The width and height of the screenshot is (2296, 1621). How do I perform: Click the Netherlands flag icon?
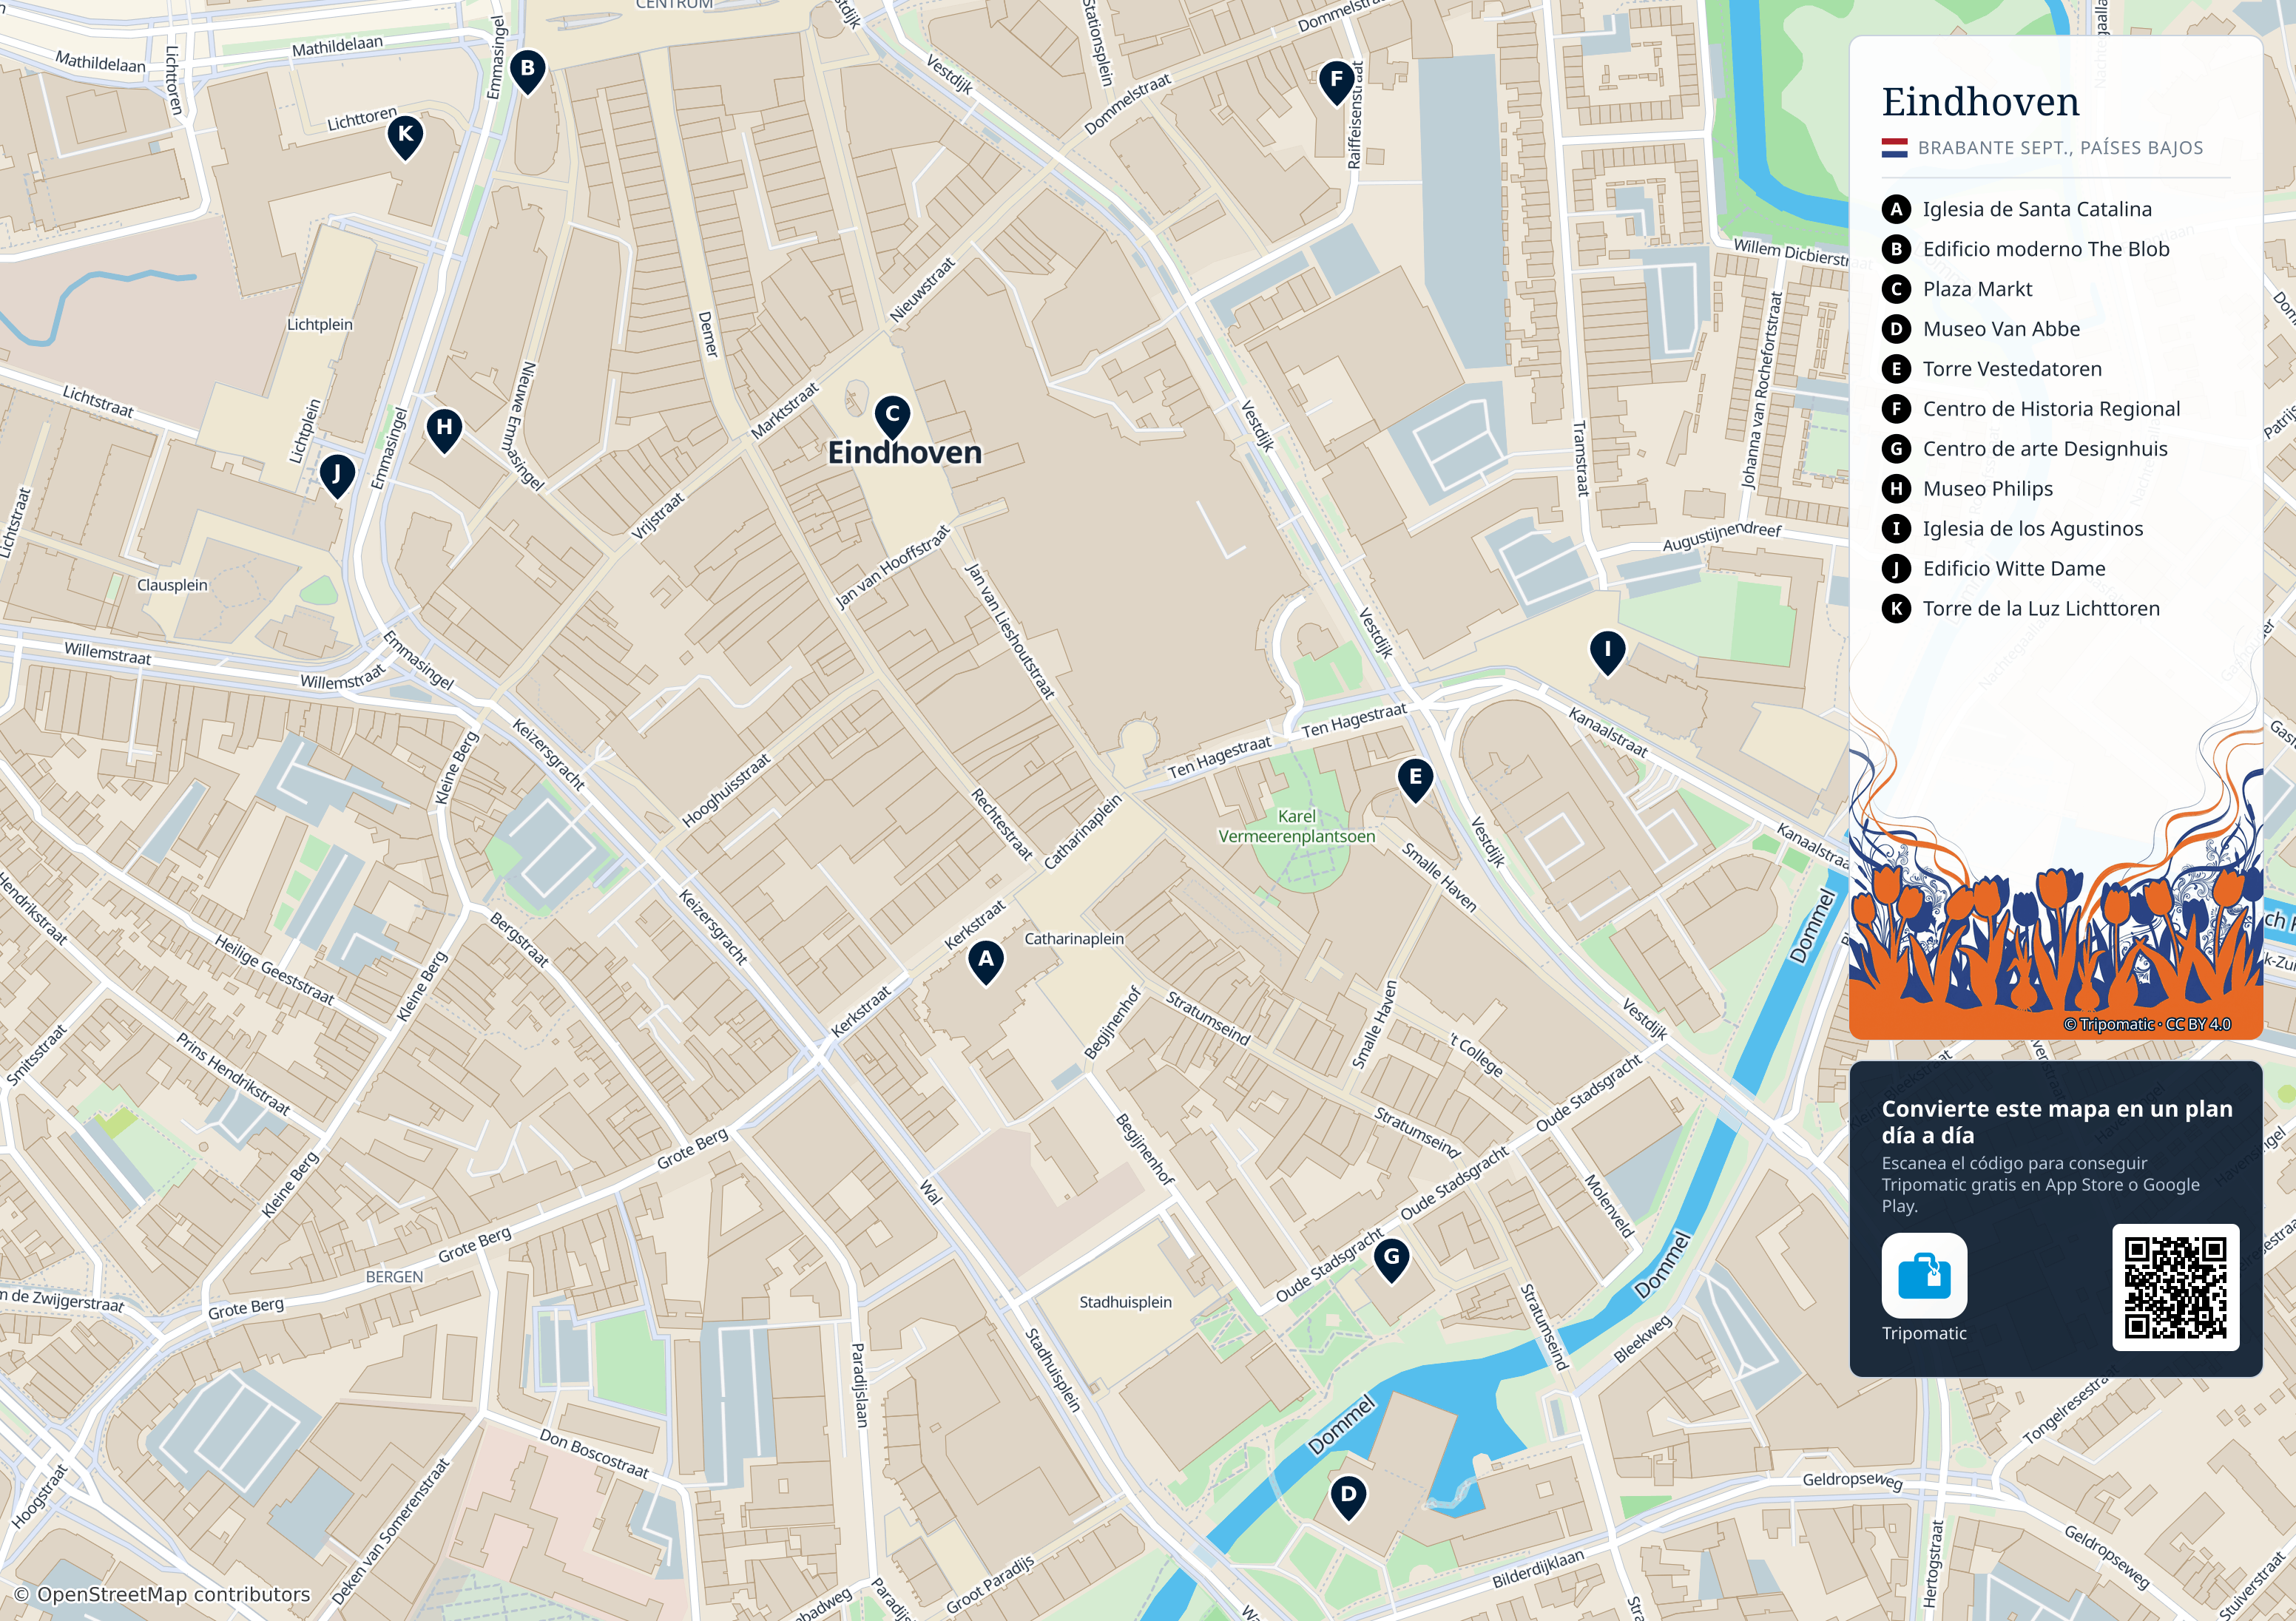coord(1894,148)
